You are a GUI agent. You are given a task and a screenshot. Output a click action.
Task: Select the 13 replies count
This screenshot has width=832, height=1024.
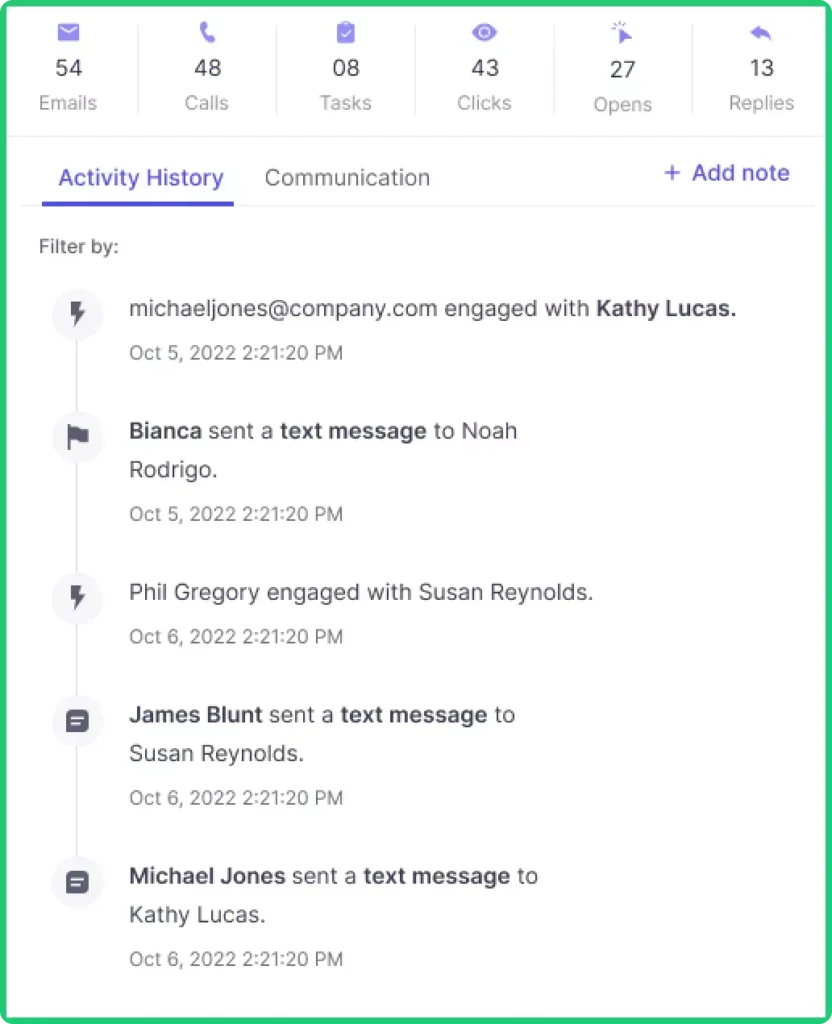pos(761,68)
